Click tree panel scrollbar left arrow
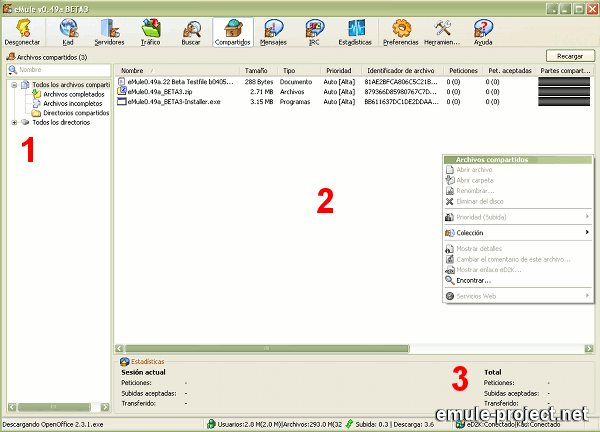Image resolution: width=600 pixels, height=432 pixels. (12, 407)
